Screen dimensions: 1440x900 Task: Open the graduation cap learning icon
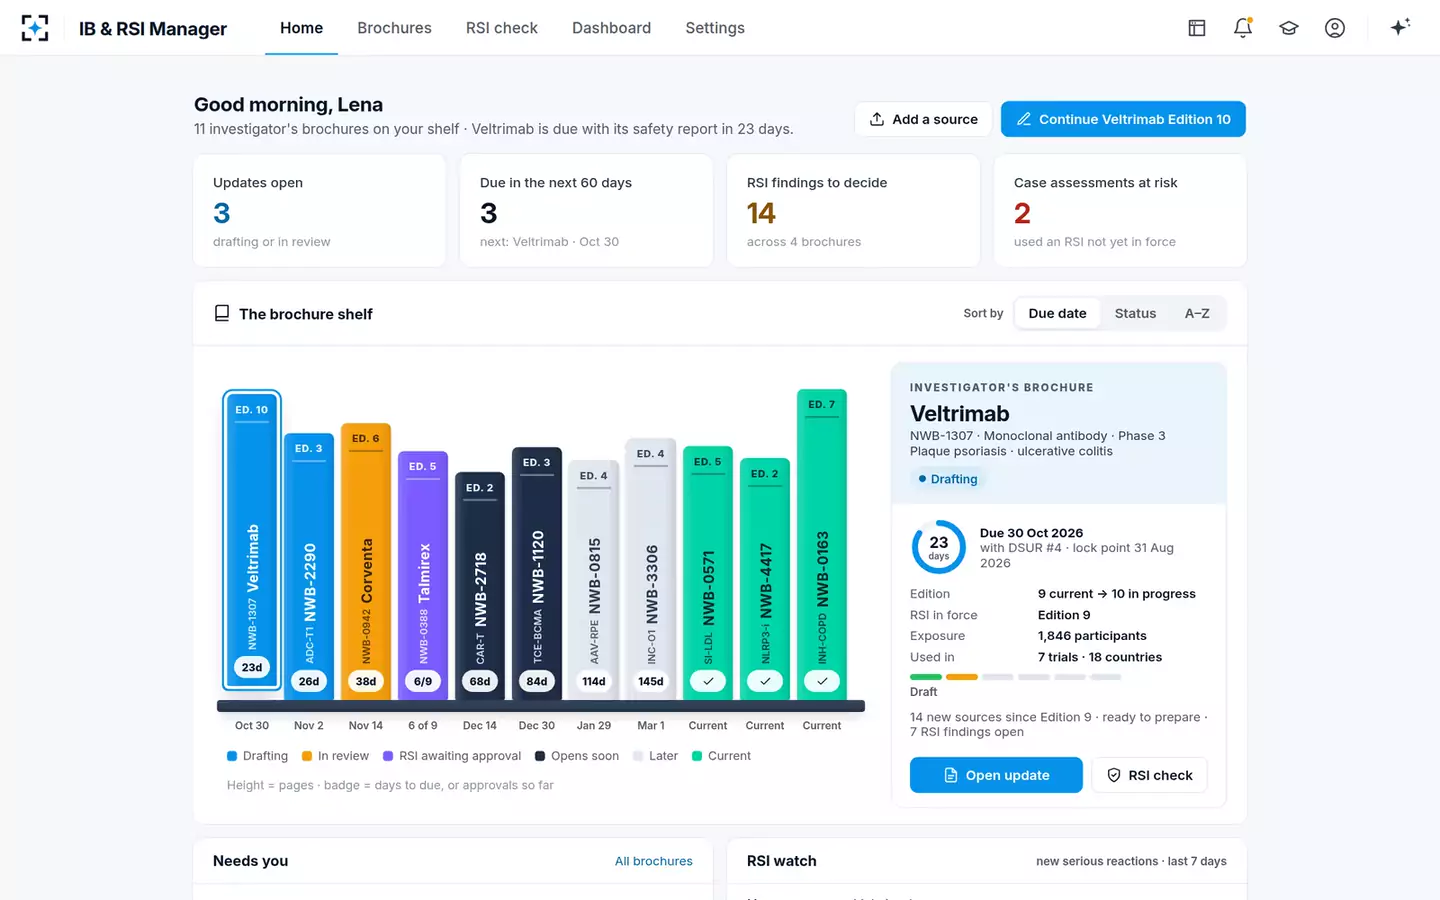(x=1289, y=28)
